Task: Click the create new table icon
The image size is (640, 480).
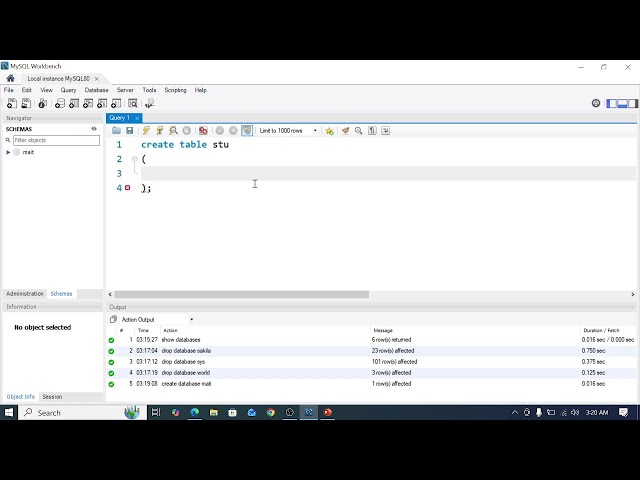Action: point(74,104)
